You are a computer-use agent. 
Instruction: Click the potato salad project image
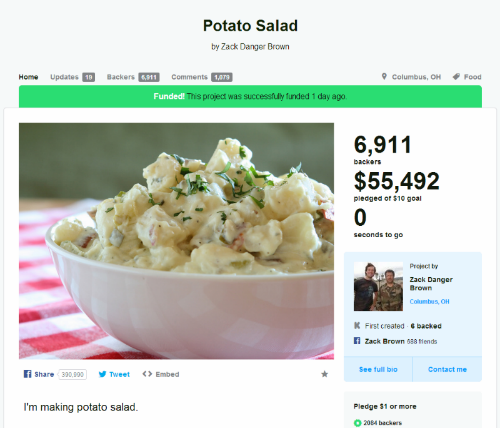click(x=176, y=241)
